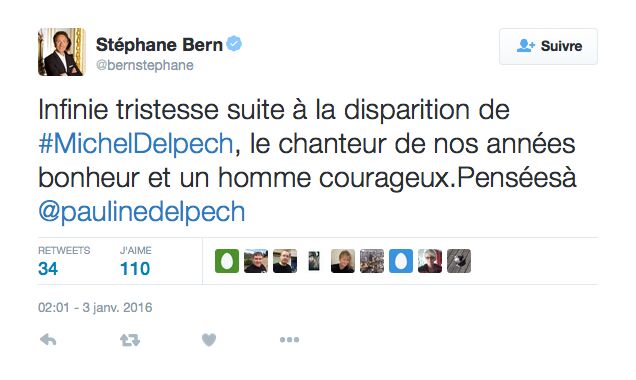This screenshot has height=380, width=636.
Task: Click the @bernstephane handle
Action: (144, 65)
